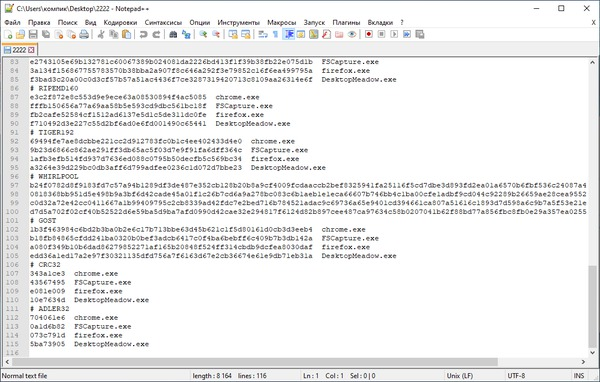This screenshot has height=382, width=600.
Task: Open the Опции menu
Action: point(200,23)
